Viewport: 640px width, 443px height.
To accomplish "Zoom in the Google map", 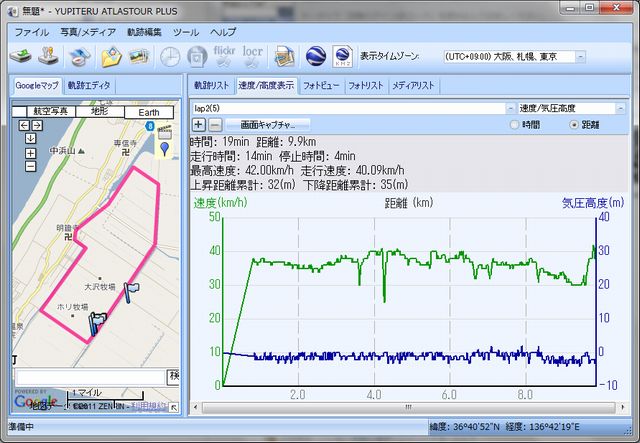I will [31, 153].
